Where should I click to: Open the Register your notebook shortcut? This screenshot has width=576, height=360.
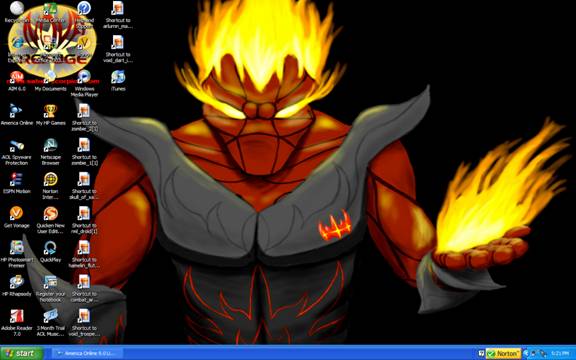[x=50, y=282]
